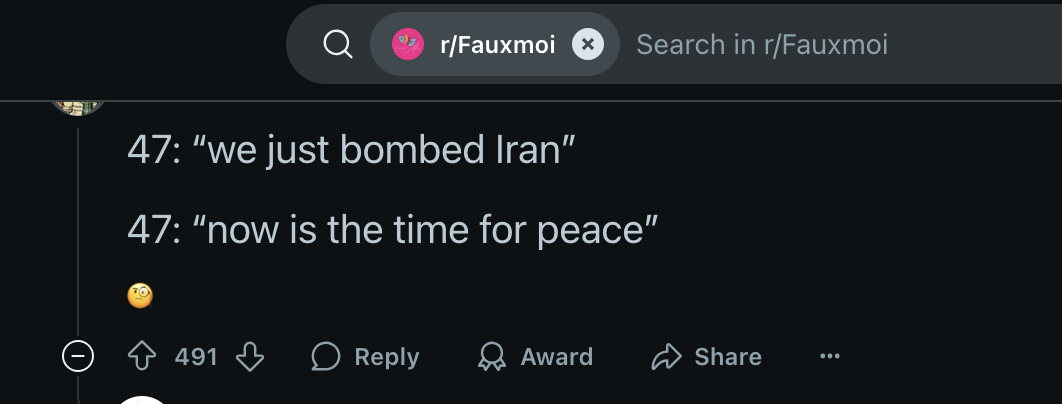Click the vertical thread line beside comment
The image size is (1062, 404).
pyautogui.click(x=78, y=230)
